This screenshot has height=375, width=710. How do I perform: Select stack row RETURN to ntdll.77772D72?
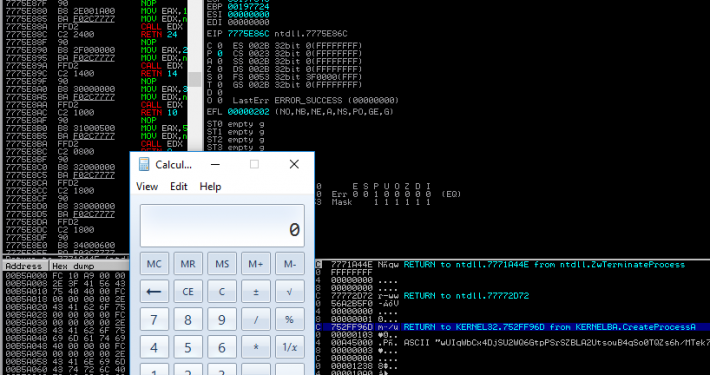512,296
